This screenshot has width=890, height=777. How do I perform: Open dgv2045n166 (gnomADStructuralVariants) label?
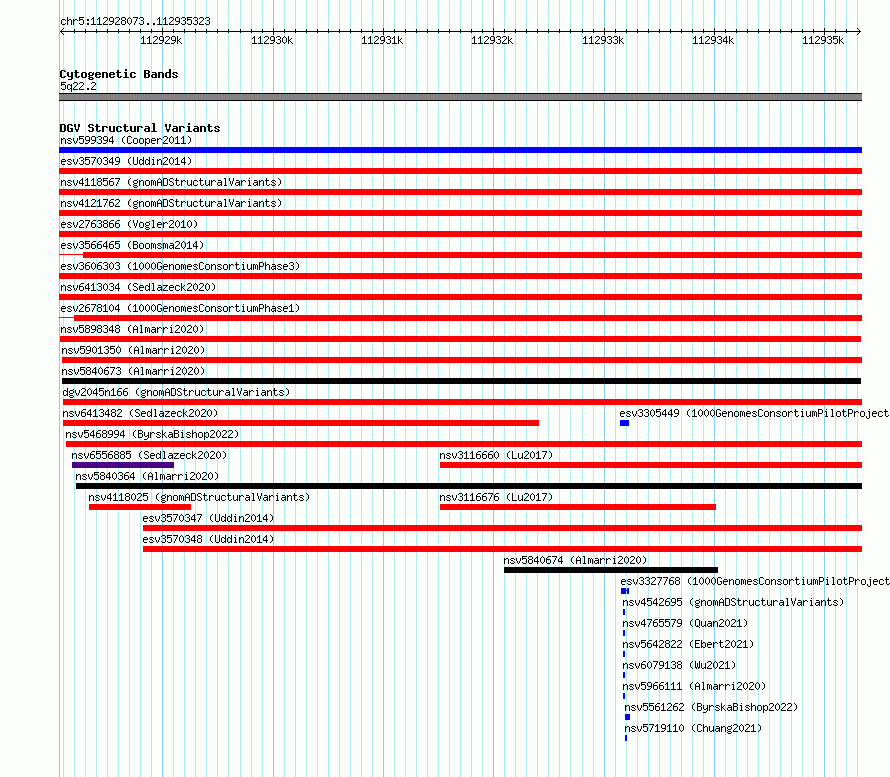[x=176, y=392]
